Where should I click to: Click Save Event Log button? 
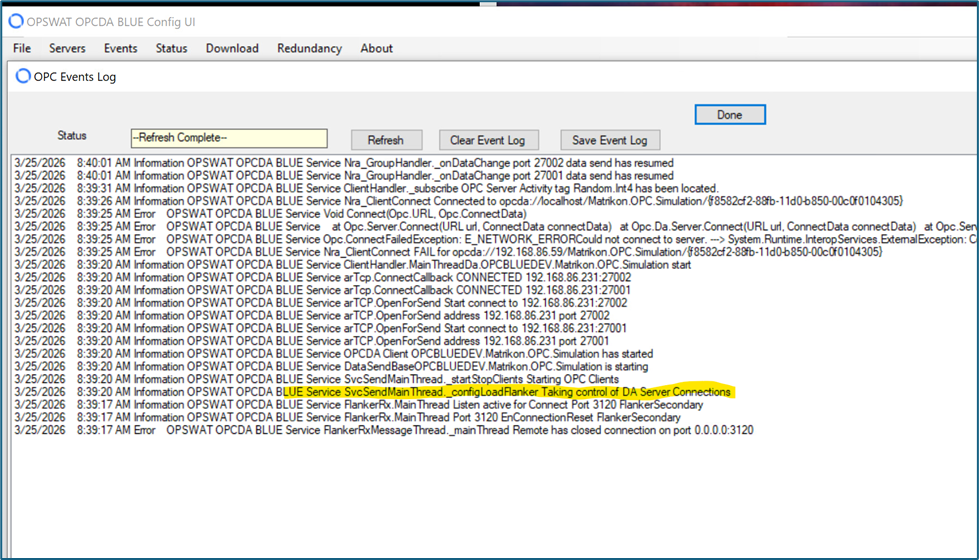click(609, 140)
